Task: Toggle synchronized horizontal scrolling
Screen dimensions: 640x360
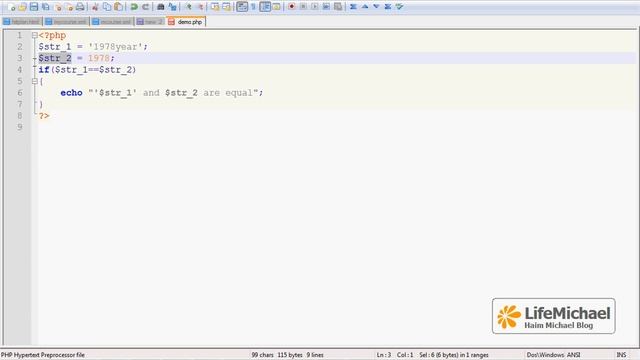Action: [x=227, y=7]
